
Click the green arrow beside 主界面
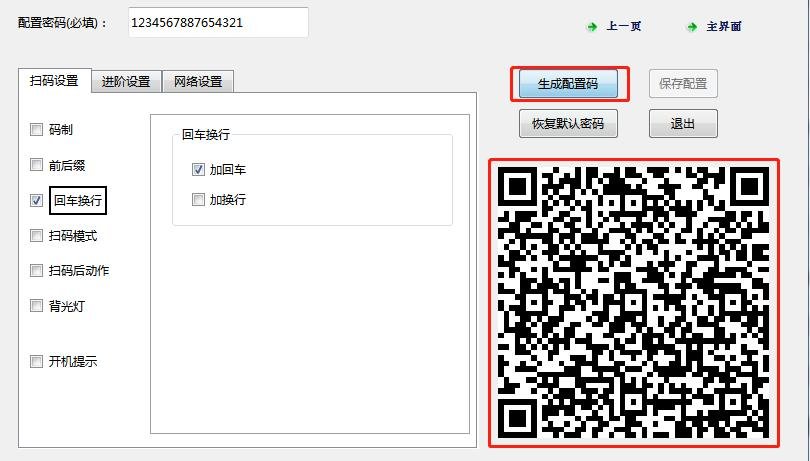pos(692,26)
